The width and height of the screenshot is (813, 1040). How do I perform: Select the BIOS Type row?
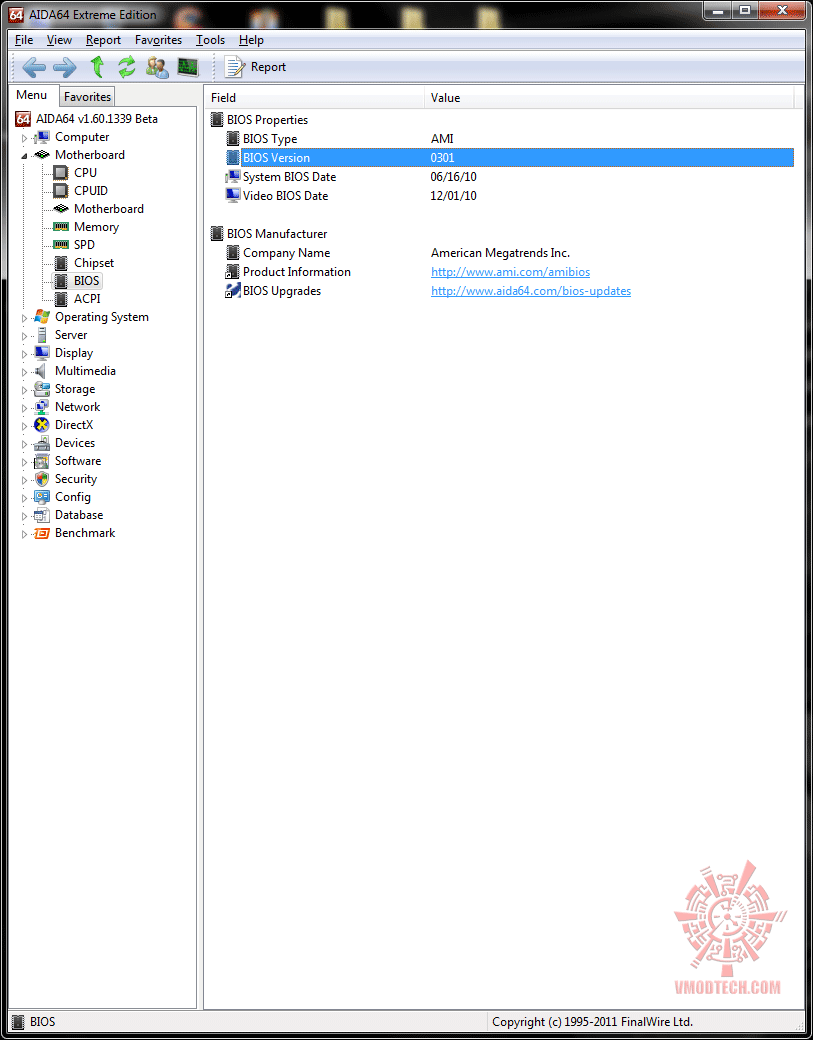click(x=509, y=139)
